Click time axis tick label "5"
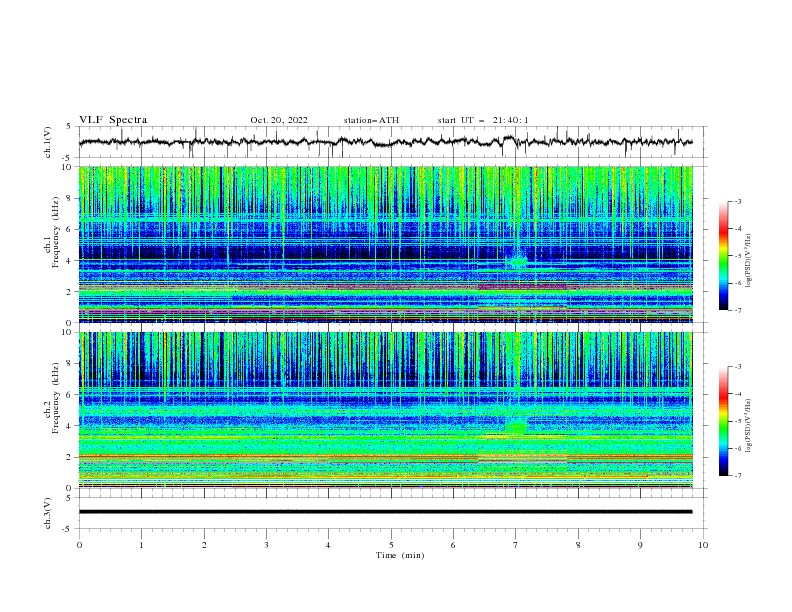Viewport: 792px width, 612px height. pyautogui.click(x=391, y=545)
